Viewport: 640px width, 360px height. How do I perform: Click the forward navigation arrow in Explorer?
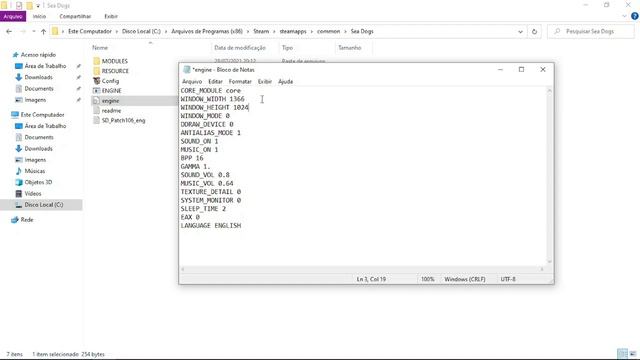point(23,31)
